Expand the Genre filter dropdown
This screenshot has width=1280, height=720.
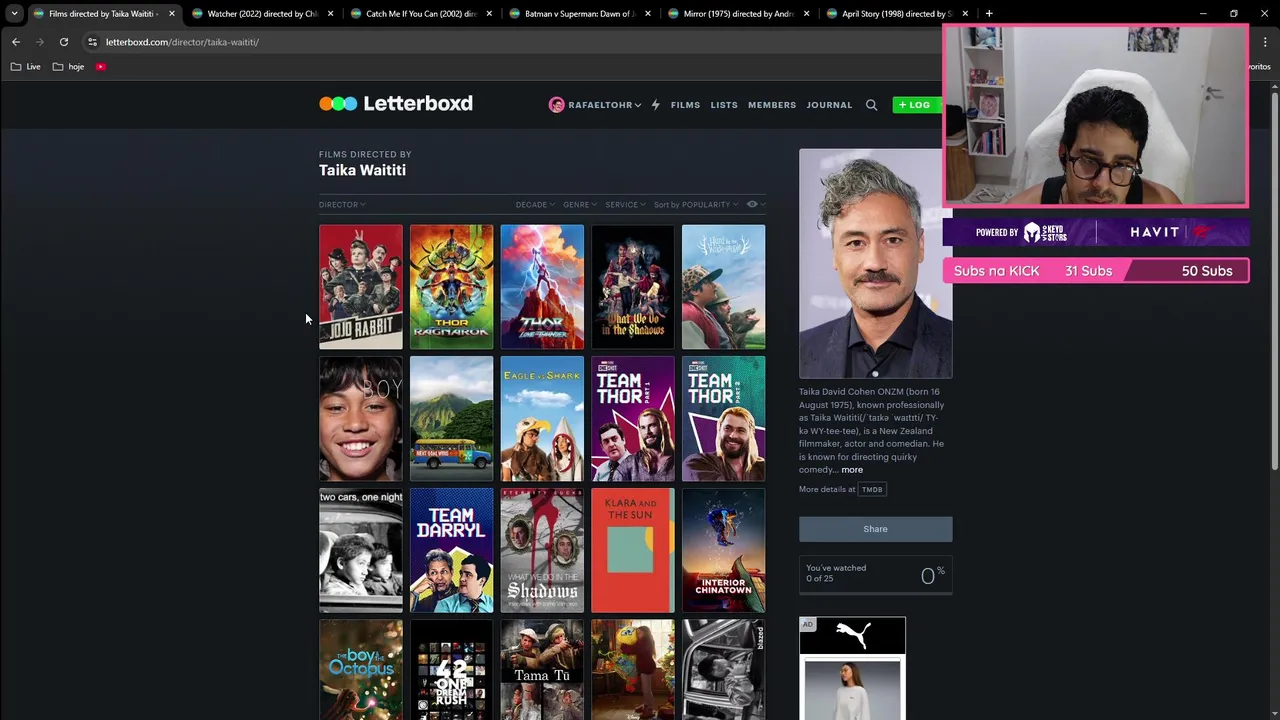click(580, 205)
